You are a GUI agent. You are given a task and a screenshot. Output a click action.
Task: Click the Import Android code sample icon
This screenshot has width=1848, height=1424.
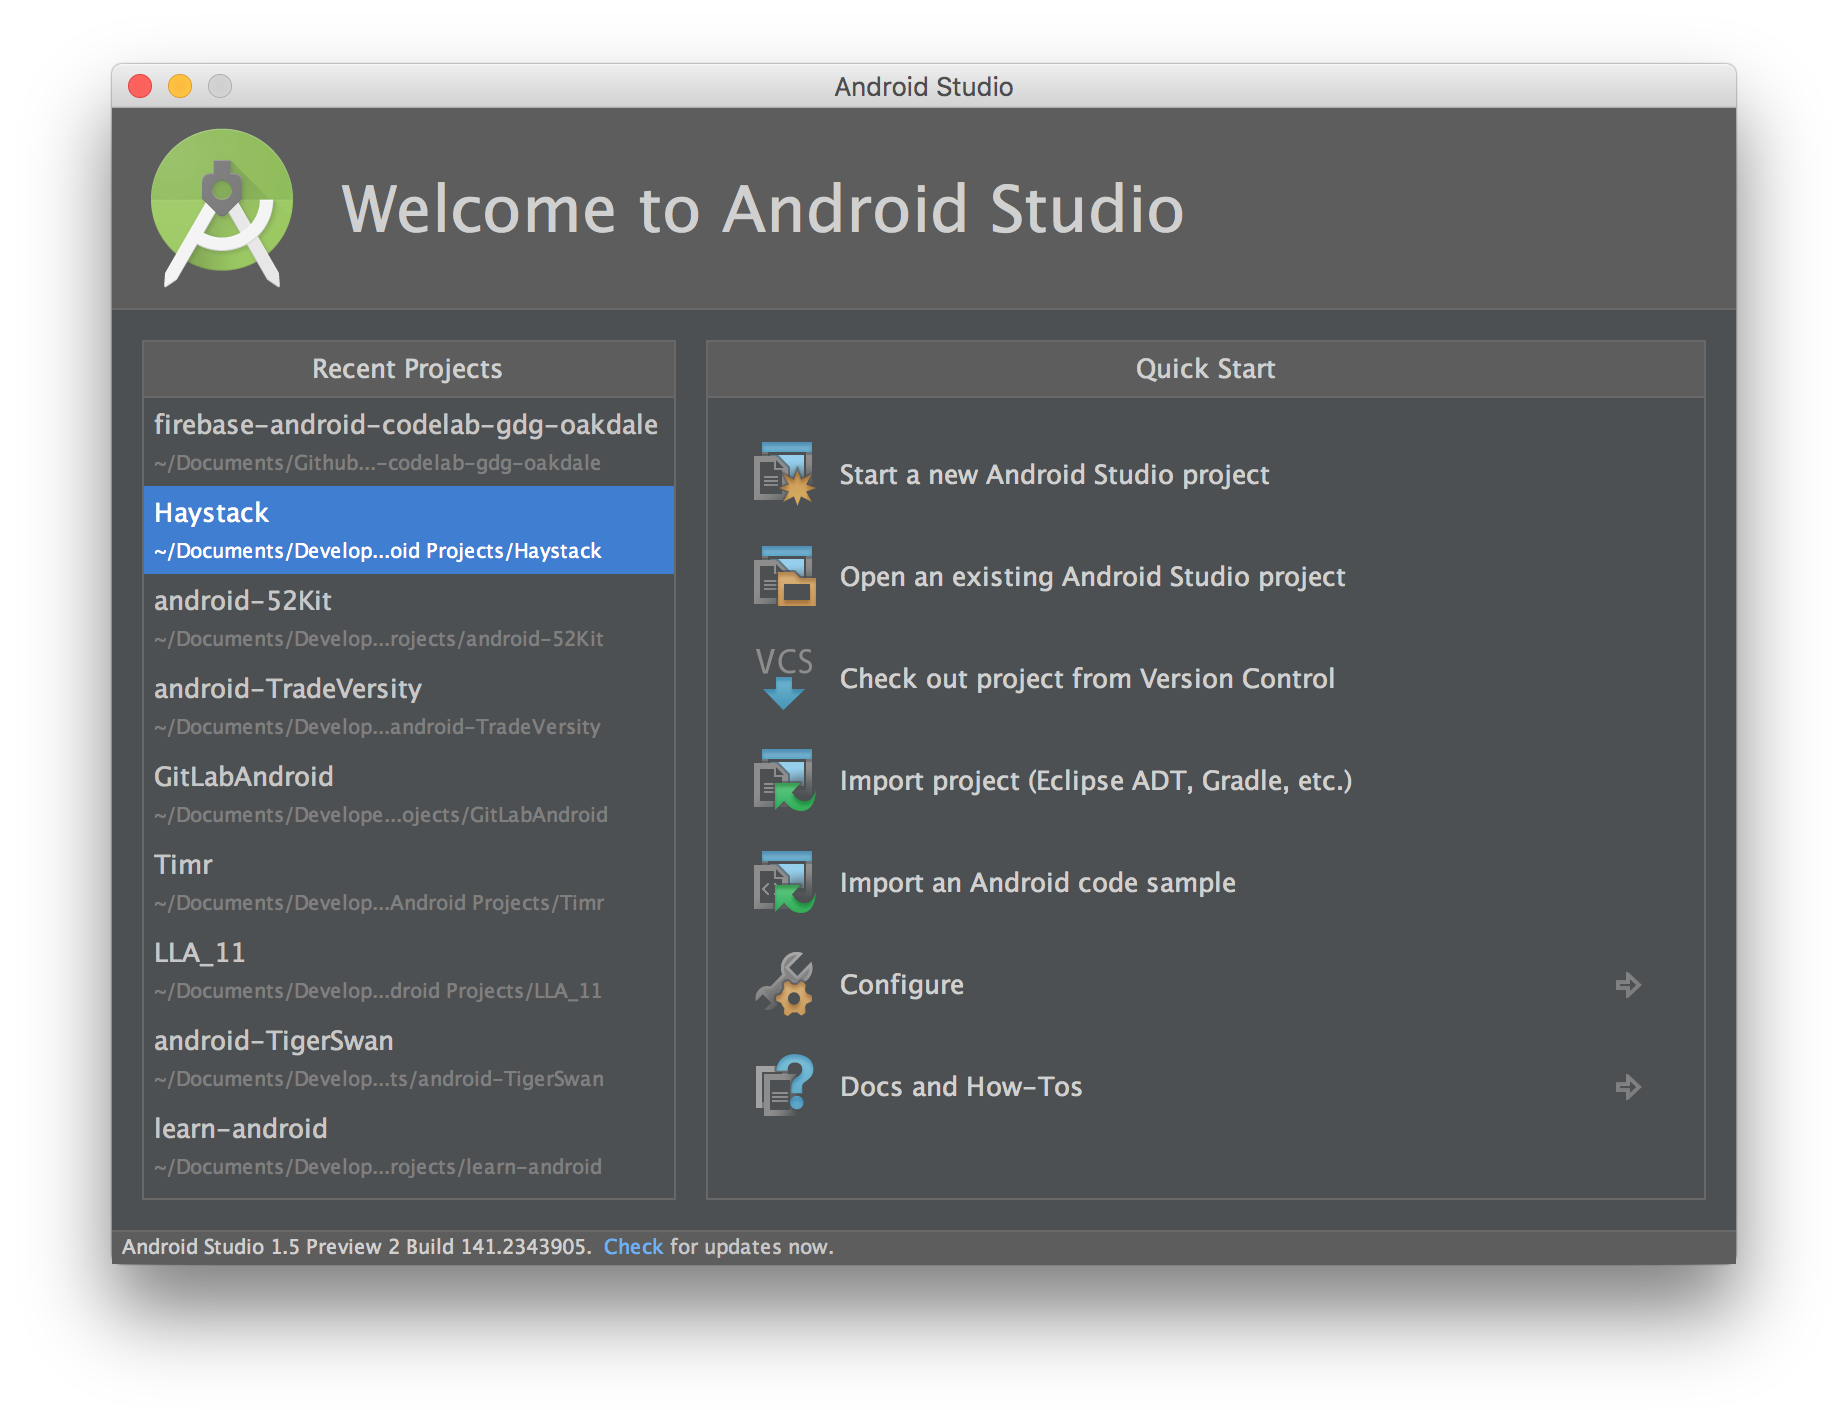pos(784,882)
